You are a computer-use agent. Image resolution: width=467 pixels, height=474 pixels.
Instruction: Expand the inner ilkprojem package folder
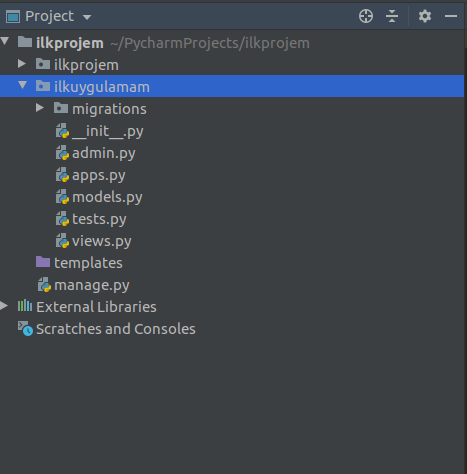pyautogui.click(x=22, y=63)
